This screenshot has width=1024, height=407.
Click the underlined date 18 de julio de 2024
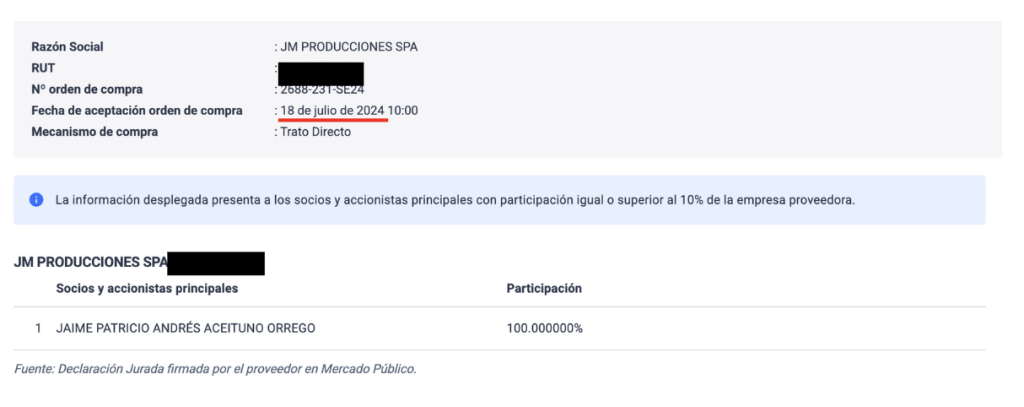tap(332, 111)
